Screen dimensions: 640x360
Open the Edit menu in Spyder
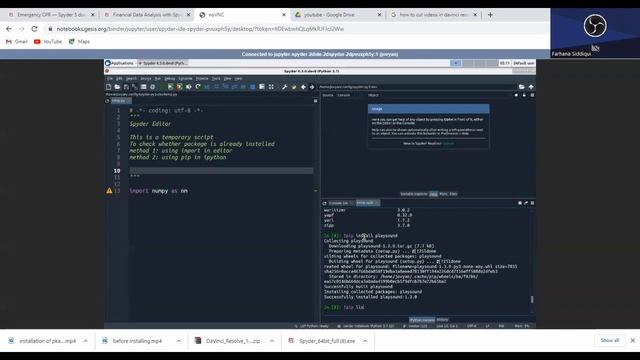119,78
